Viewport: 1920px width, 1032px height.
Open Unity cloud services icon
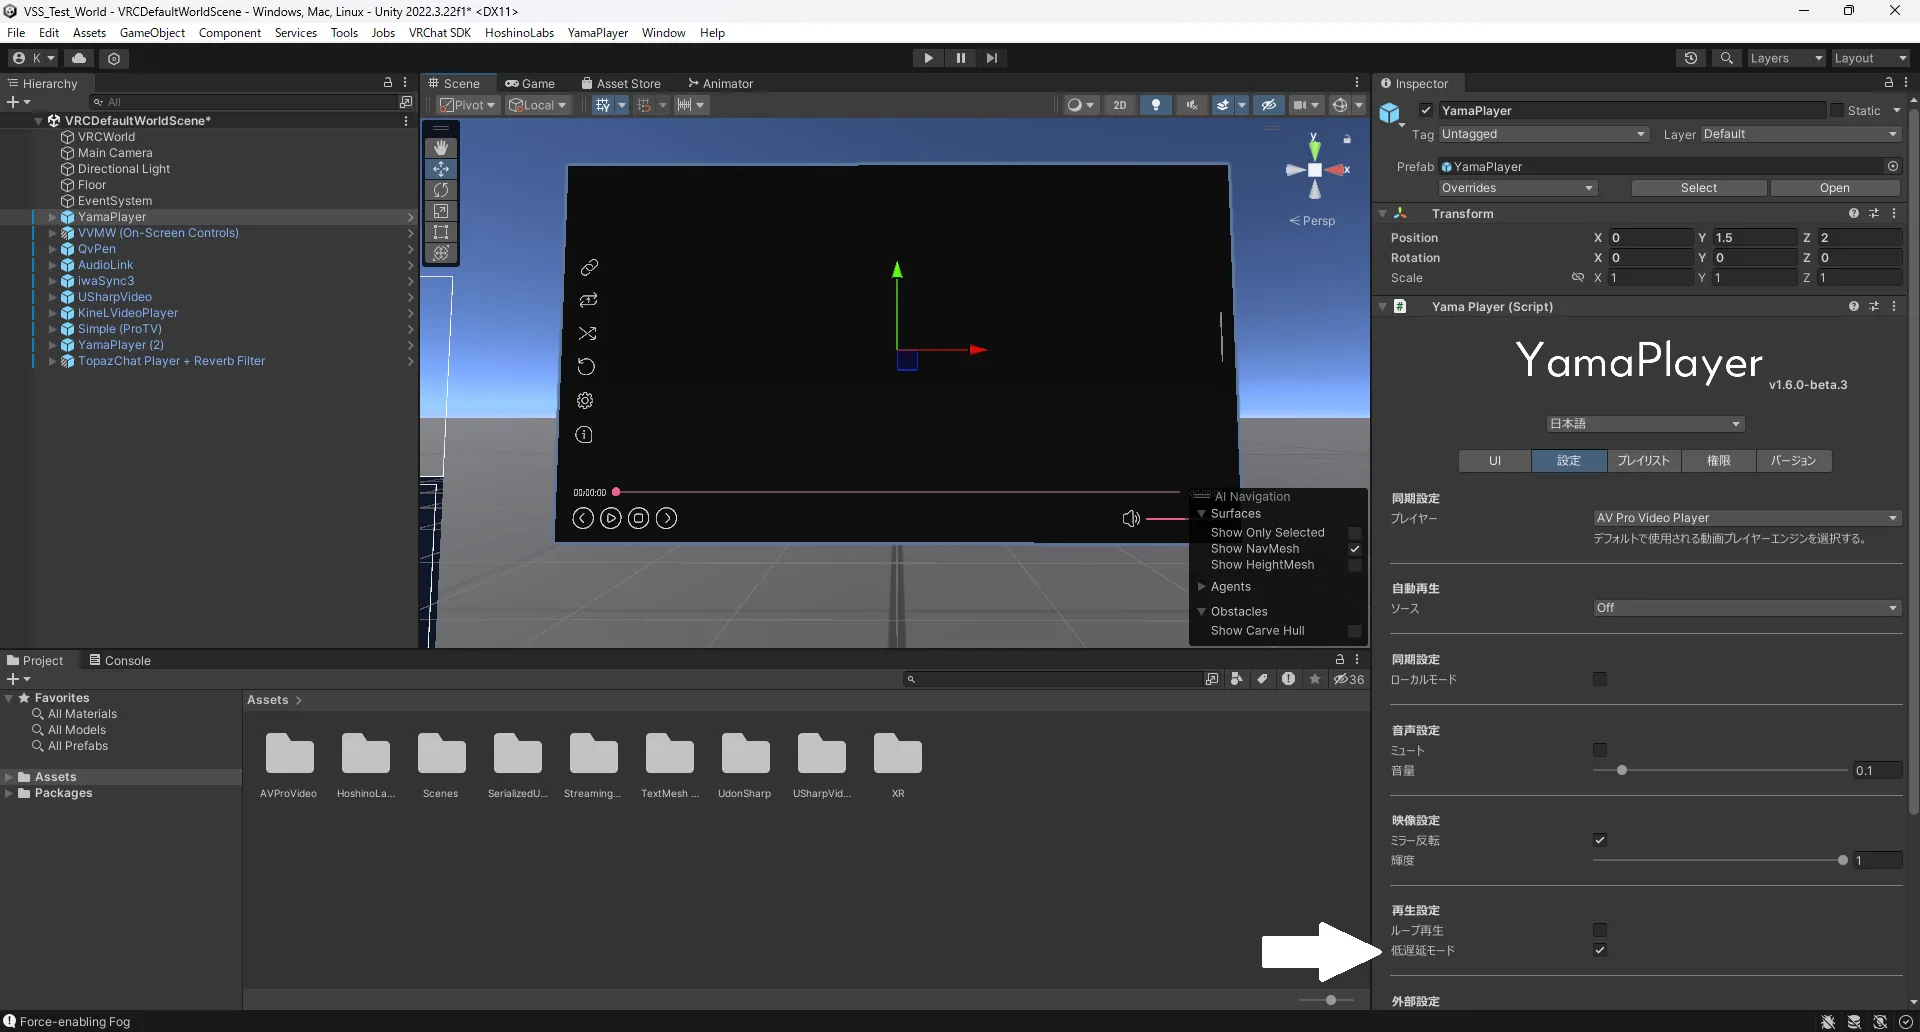click(x=79, y=58)
